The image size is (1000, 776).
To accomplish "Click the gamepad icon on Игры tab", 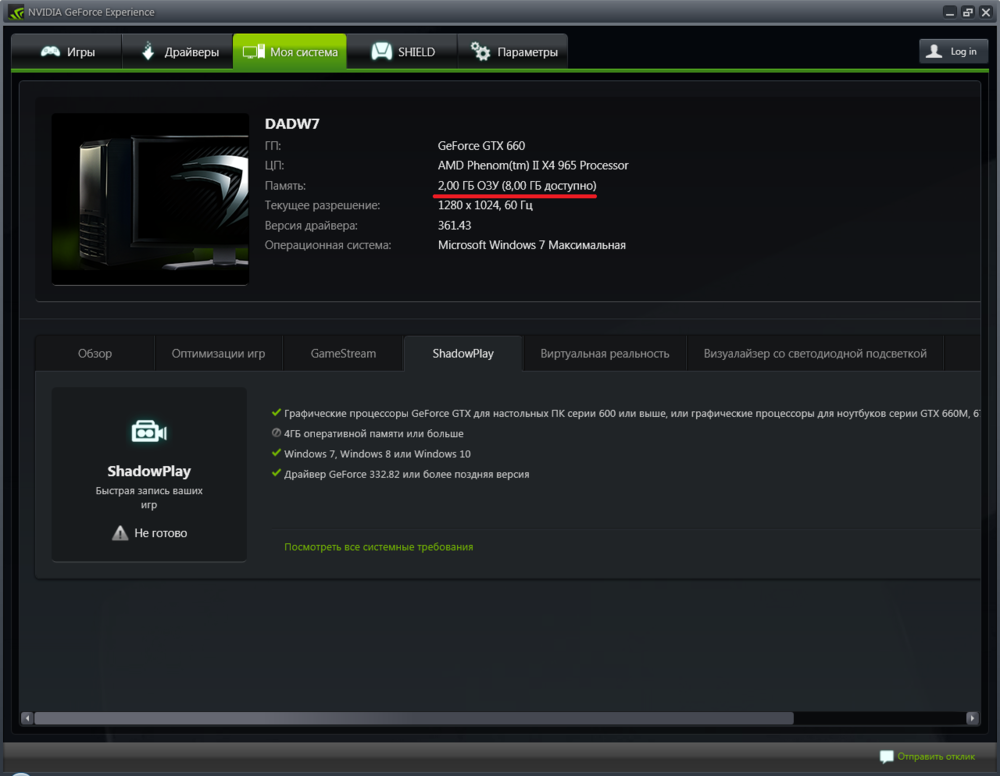I will click(50, 52).
